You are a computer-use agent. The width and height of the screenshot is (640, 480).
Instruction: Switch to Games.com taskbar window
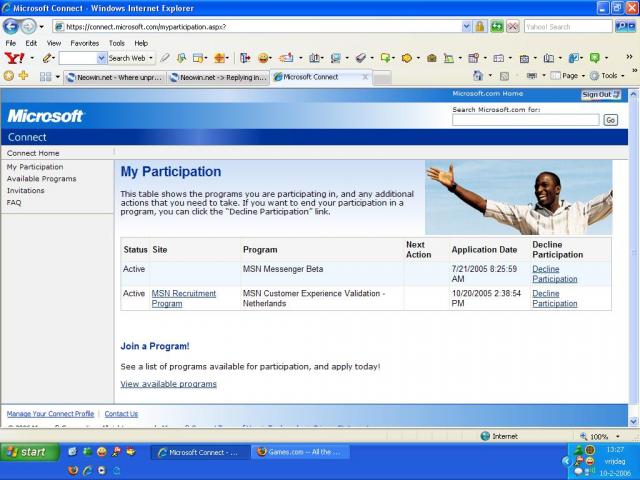300,452
